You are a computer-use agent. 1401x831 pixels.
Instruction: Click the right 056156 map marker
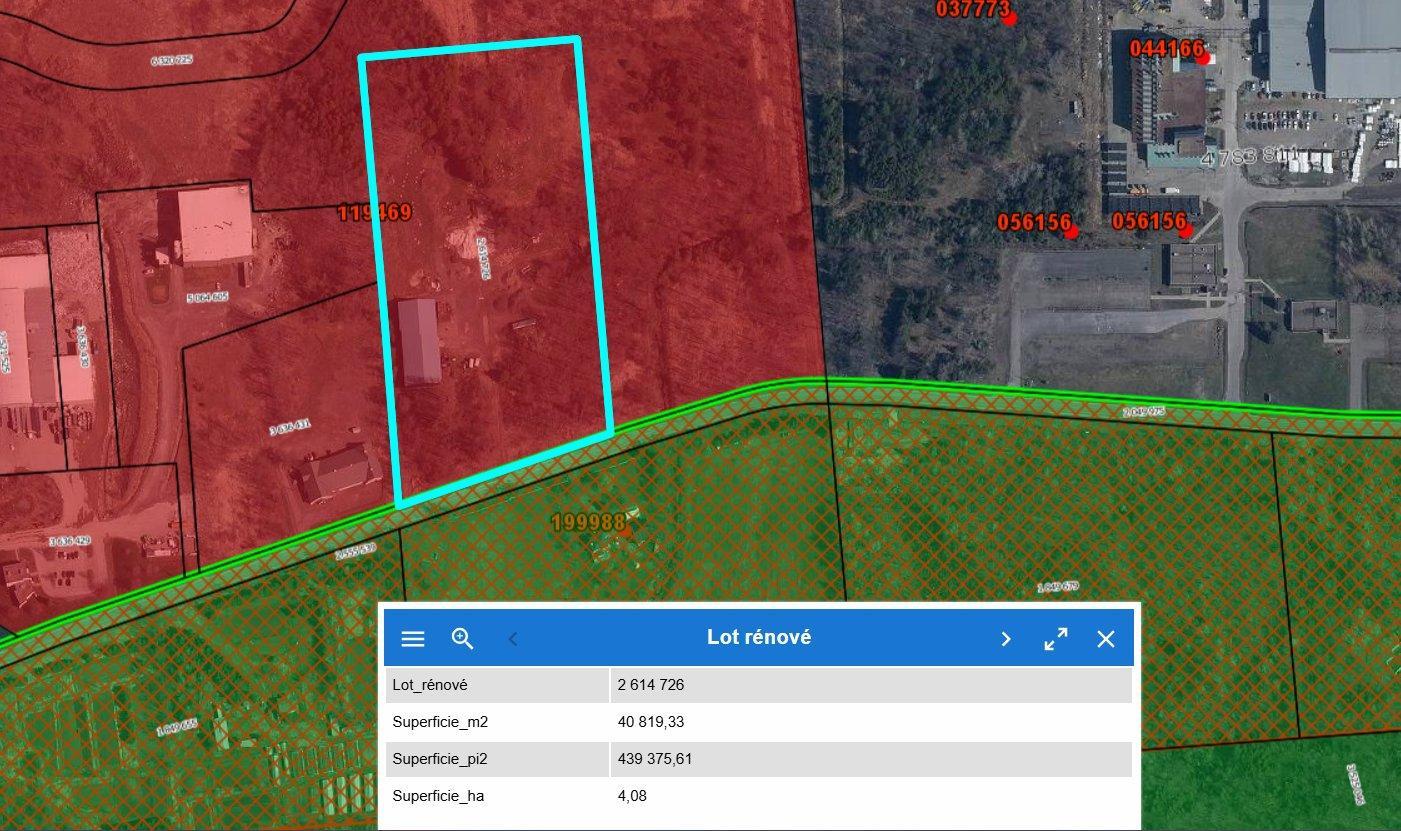pos(1185,232)
